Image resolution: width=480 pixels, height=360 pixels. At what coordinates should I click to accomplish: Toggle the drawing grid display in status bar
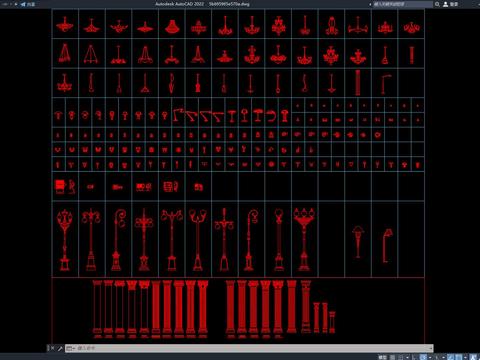(x=392, y=357)
